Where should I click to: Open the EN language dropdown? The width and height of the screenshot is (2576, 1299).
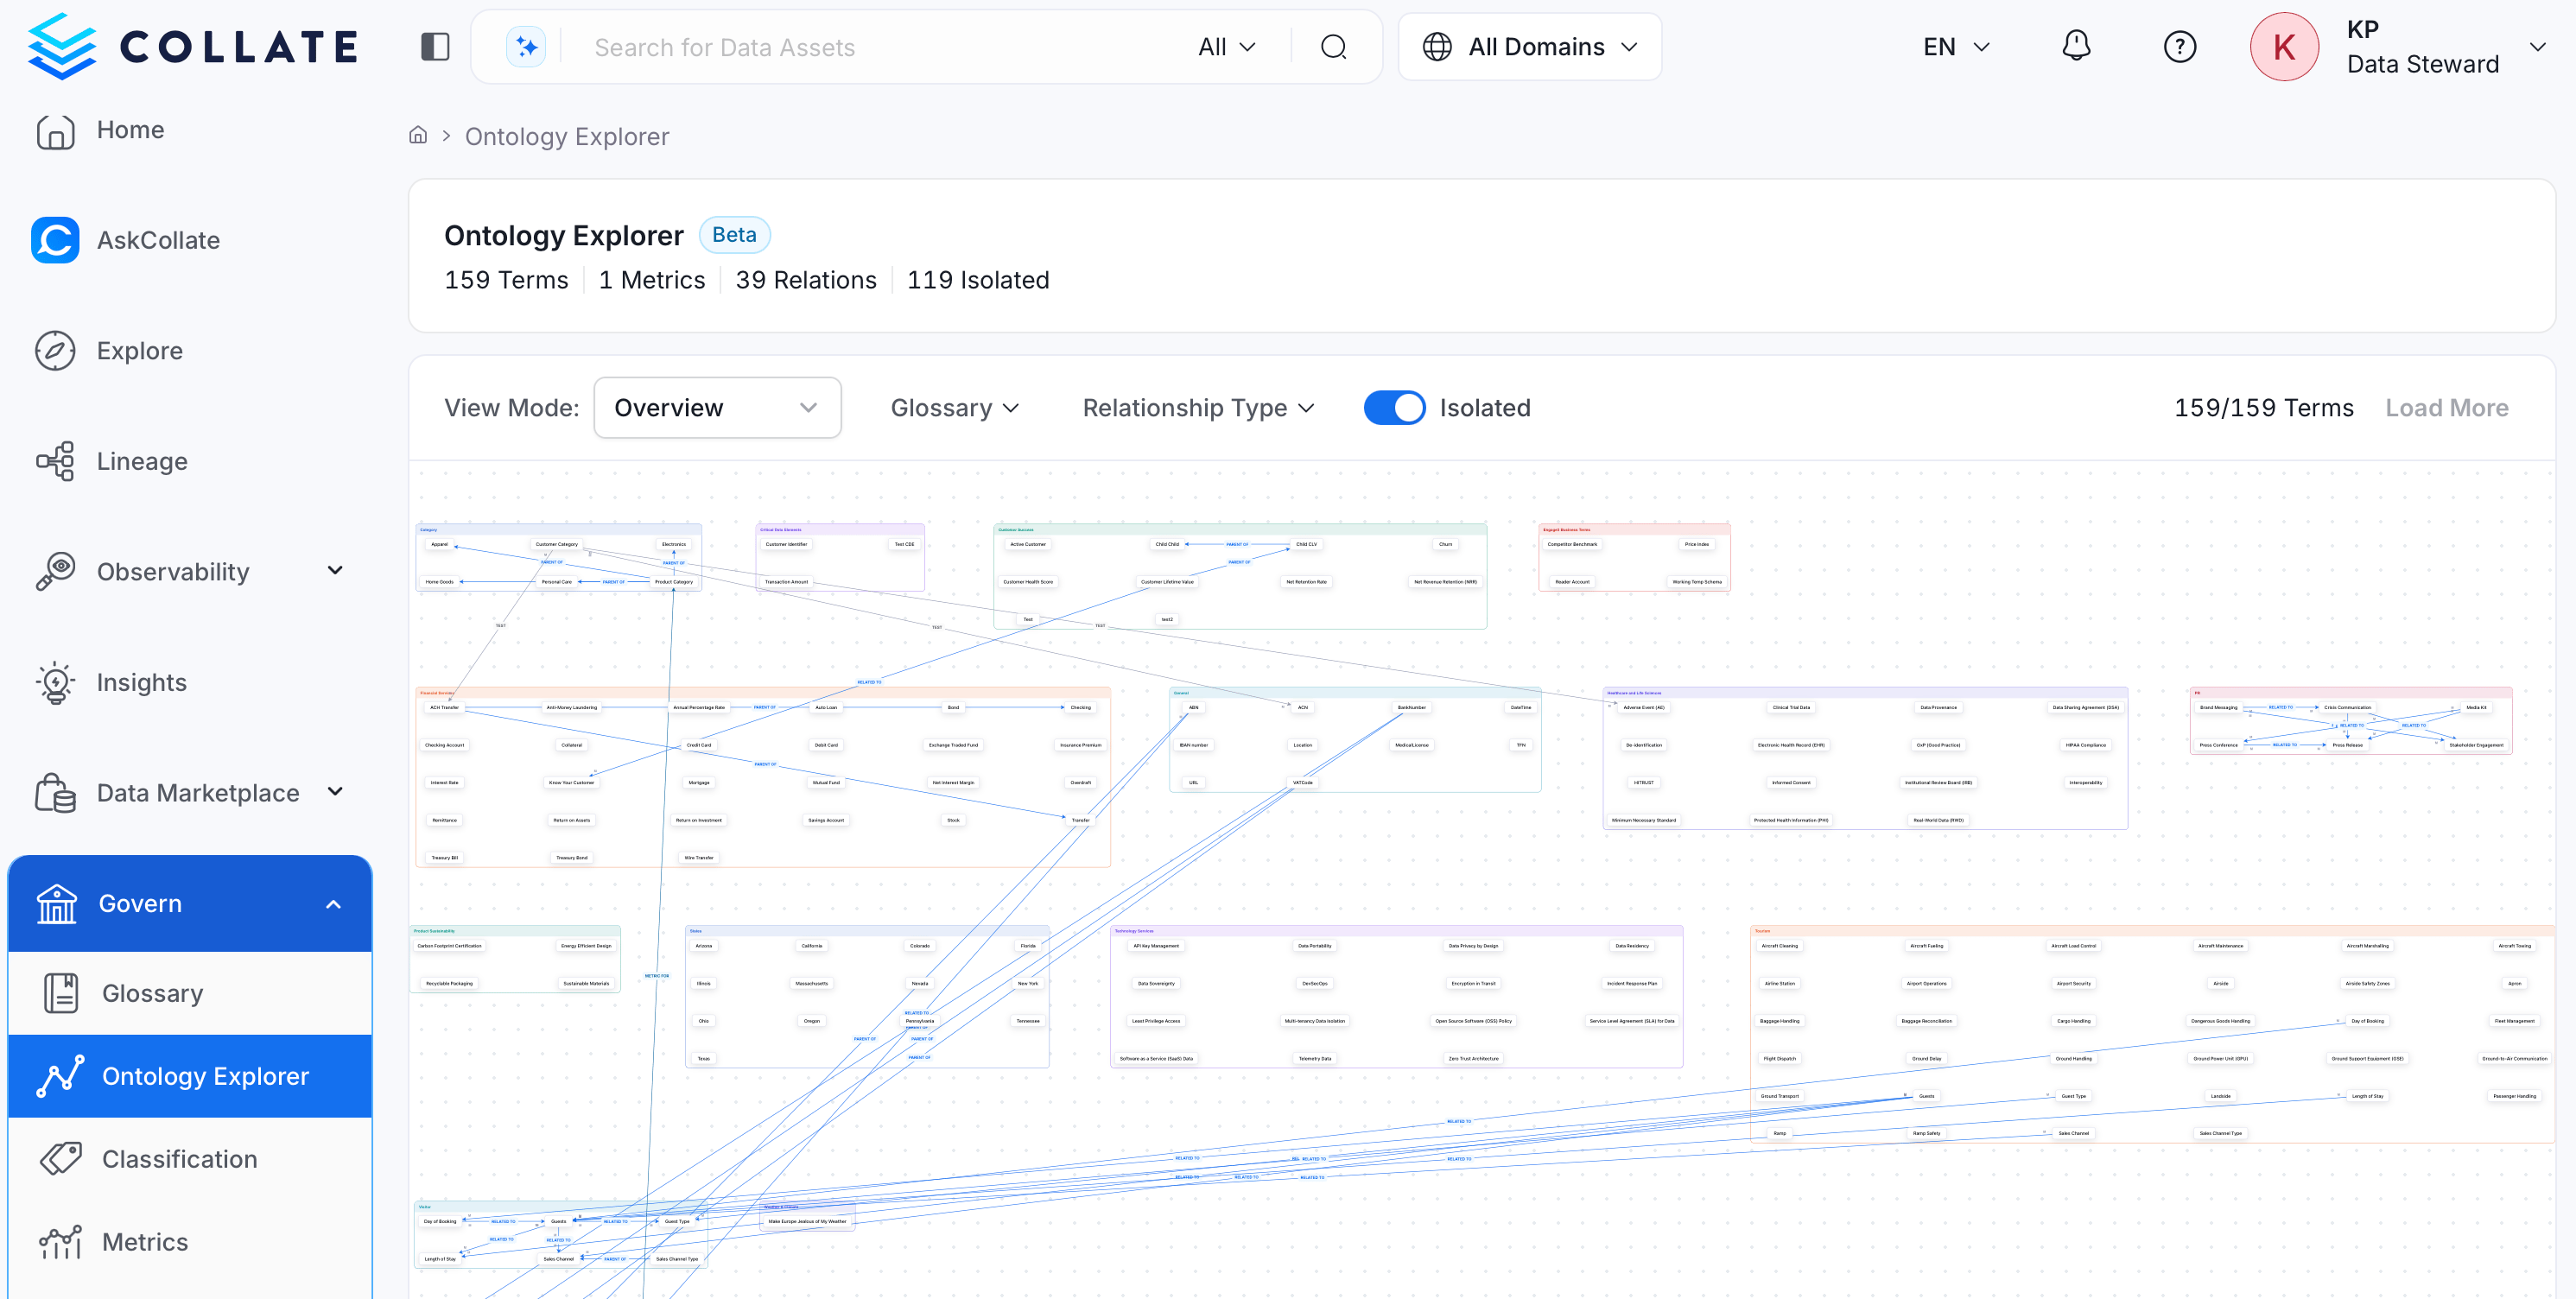(1956, 47)
